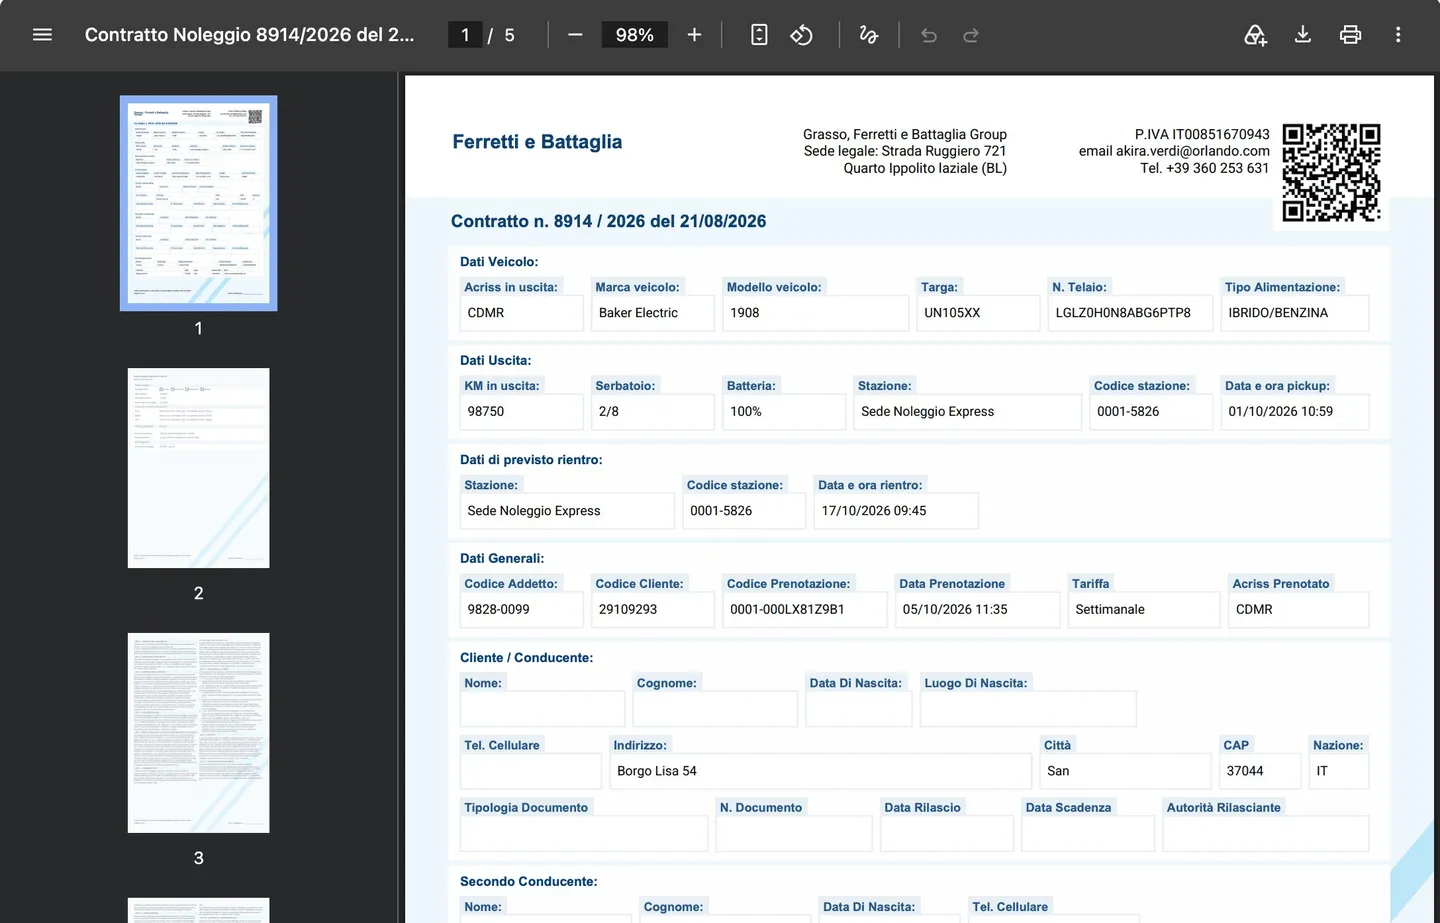Click the CAP field showing 37044
Image resolution: width=1440 pixels, height=923 pixels.
(1260, 771)
